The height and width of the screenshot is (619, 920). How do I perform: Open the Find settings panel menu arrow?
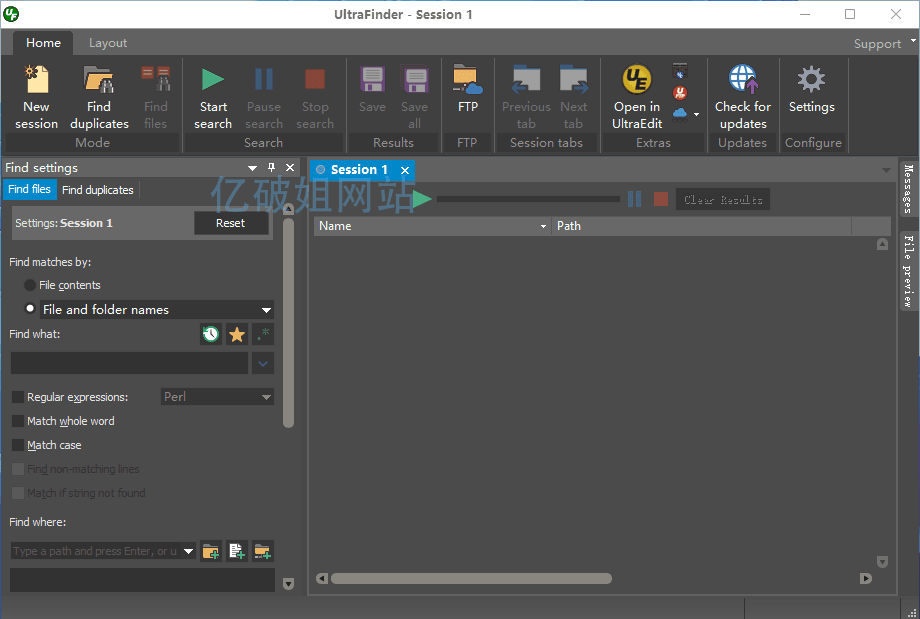[252, 168]
